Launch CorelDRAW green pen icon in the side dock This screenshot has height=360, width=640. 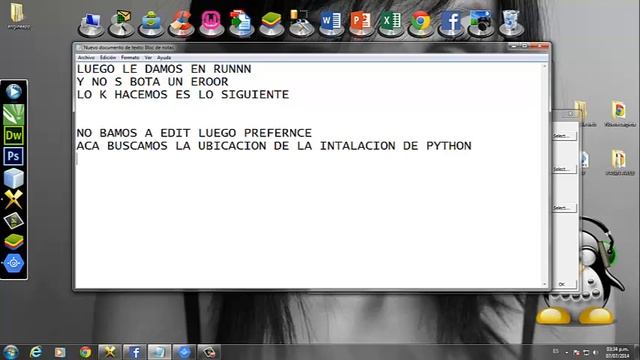click(x=13, y=114)
